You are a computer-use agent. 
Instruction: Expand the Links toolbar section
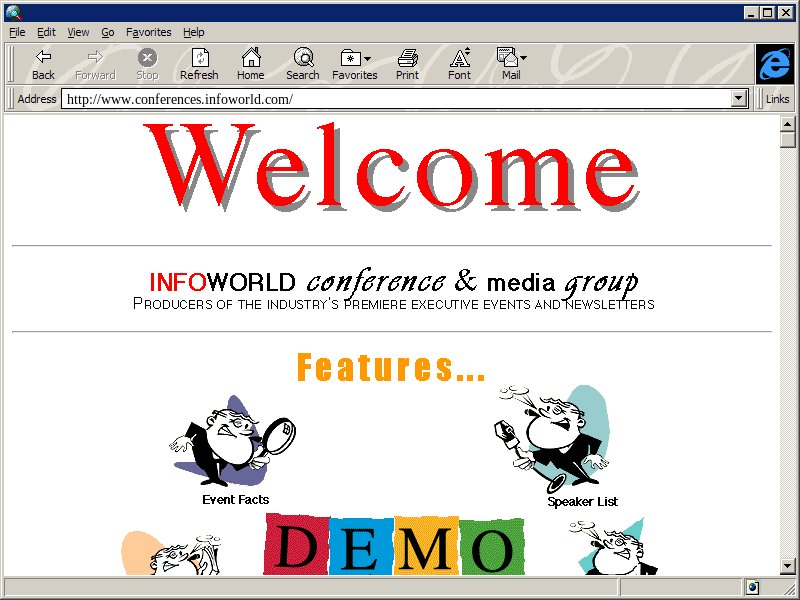(777, 99)
